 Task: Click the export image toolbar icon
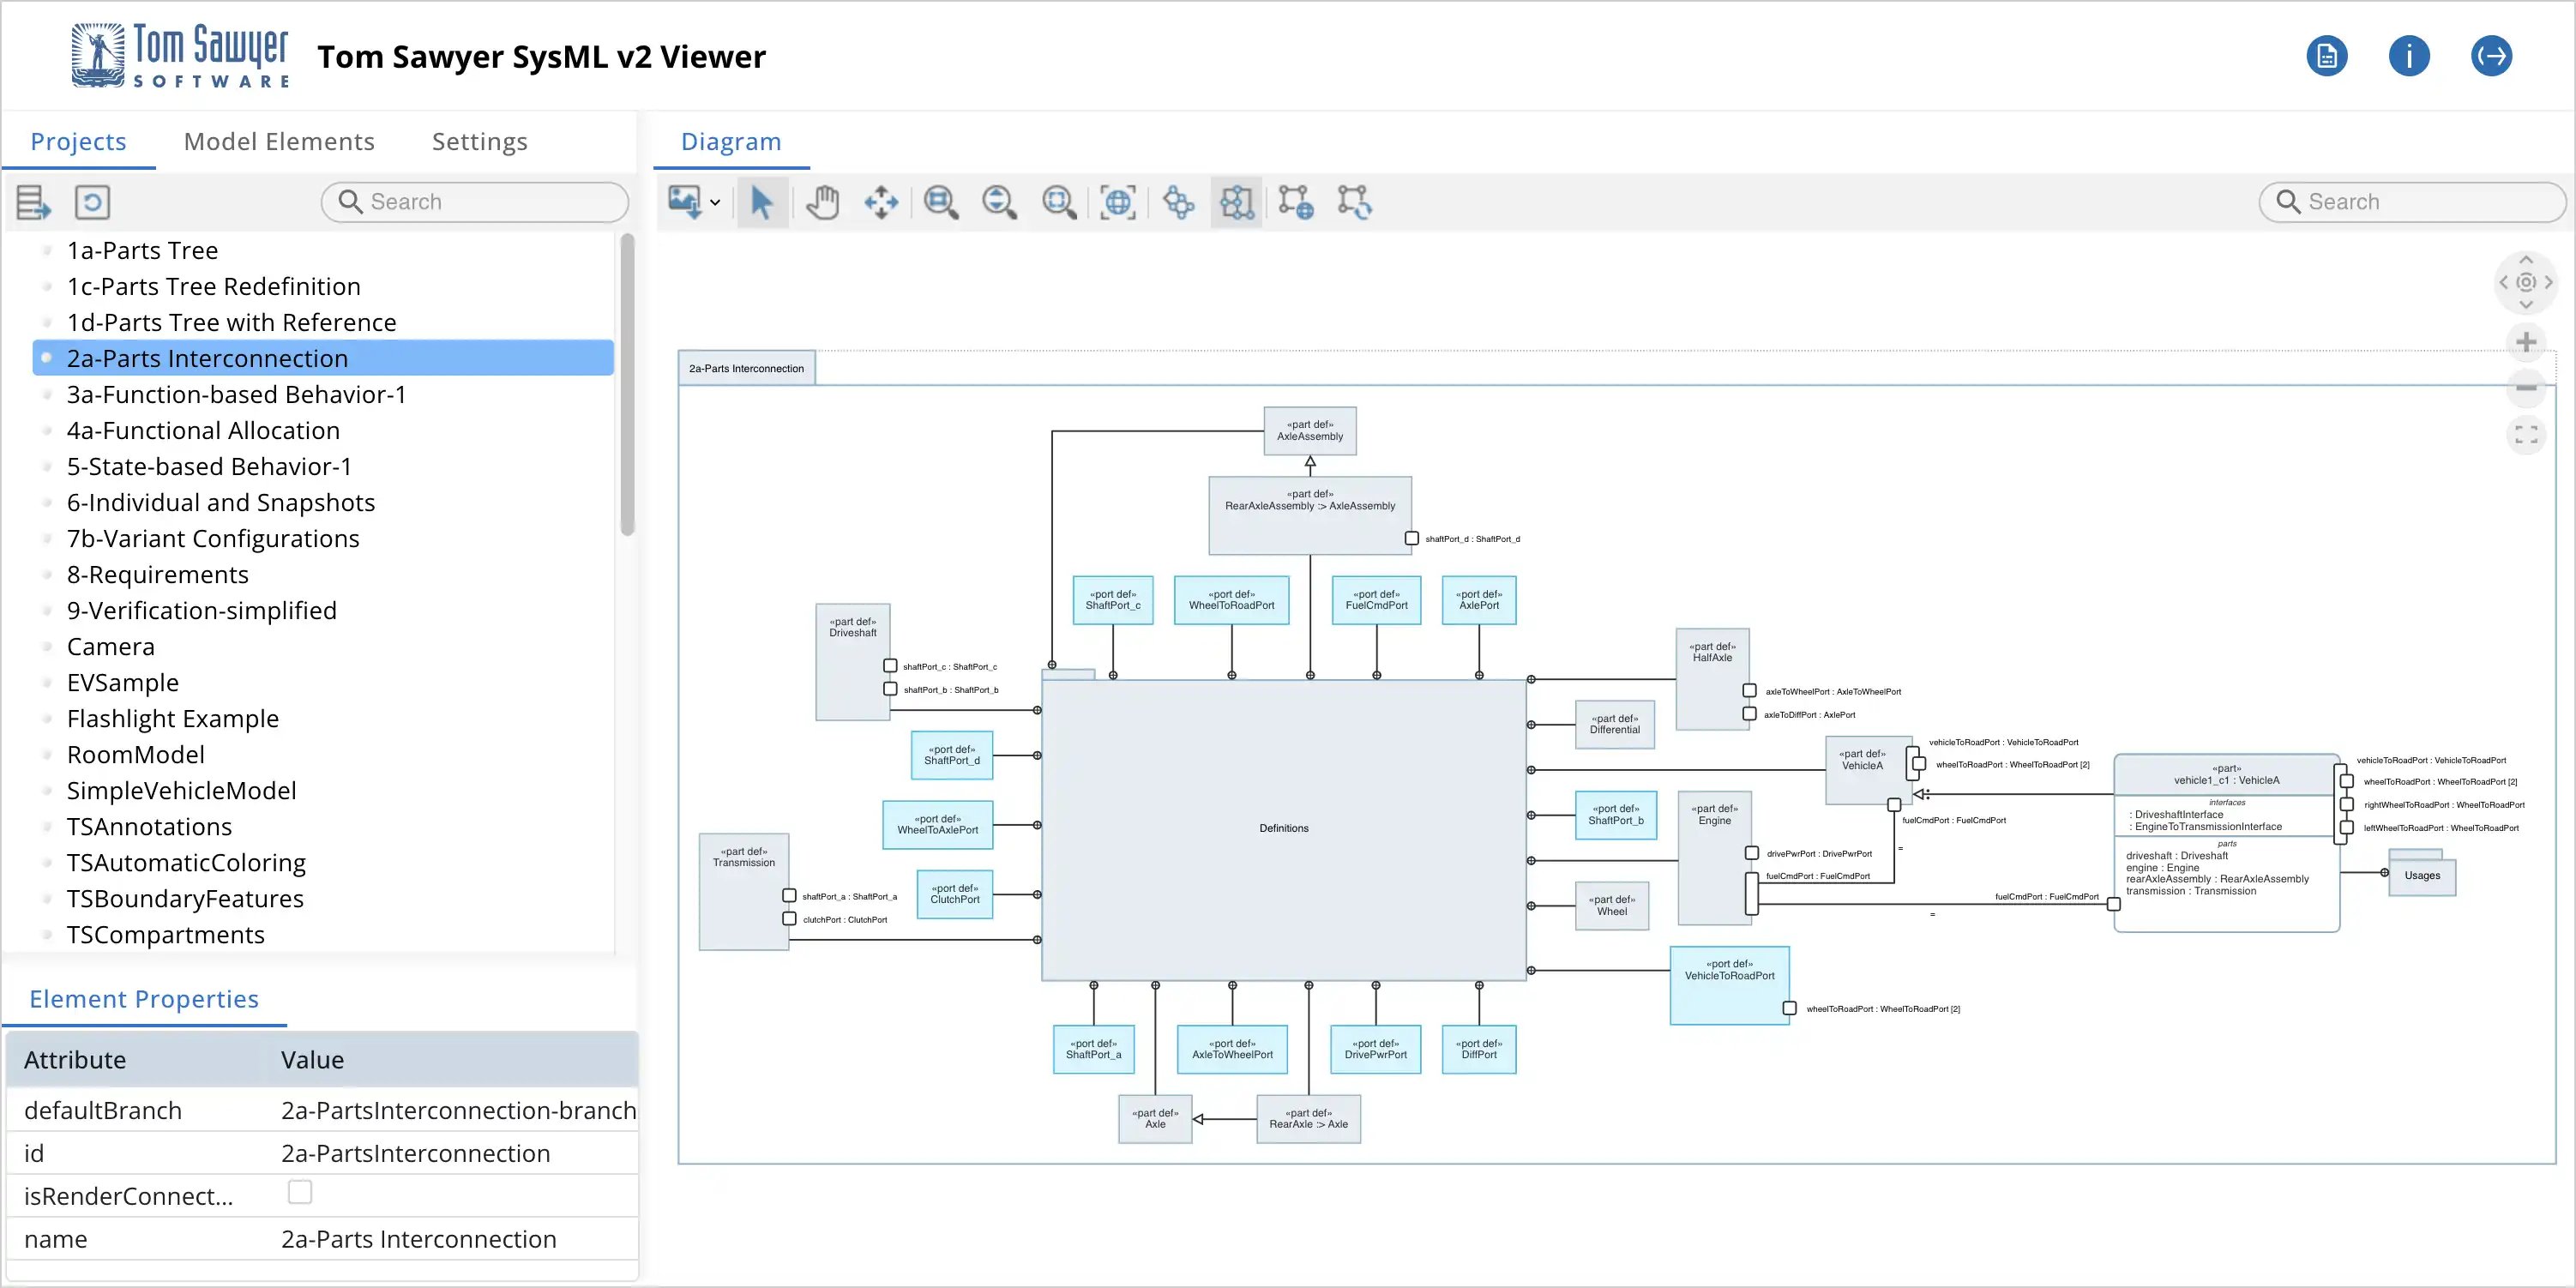[x=685, y=202]
